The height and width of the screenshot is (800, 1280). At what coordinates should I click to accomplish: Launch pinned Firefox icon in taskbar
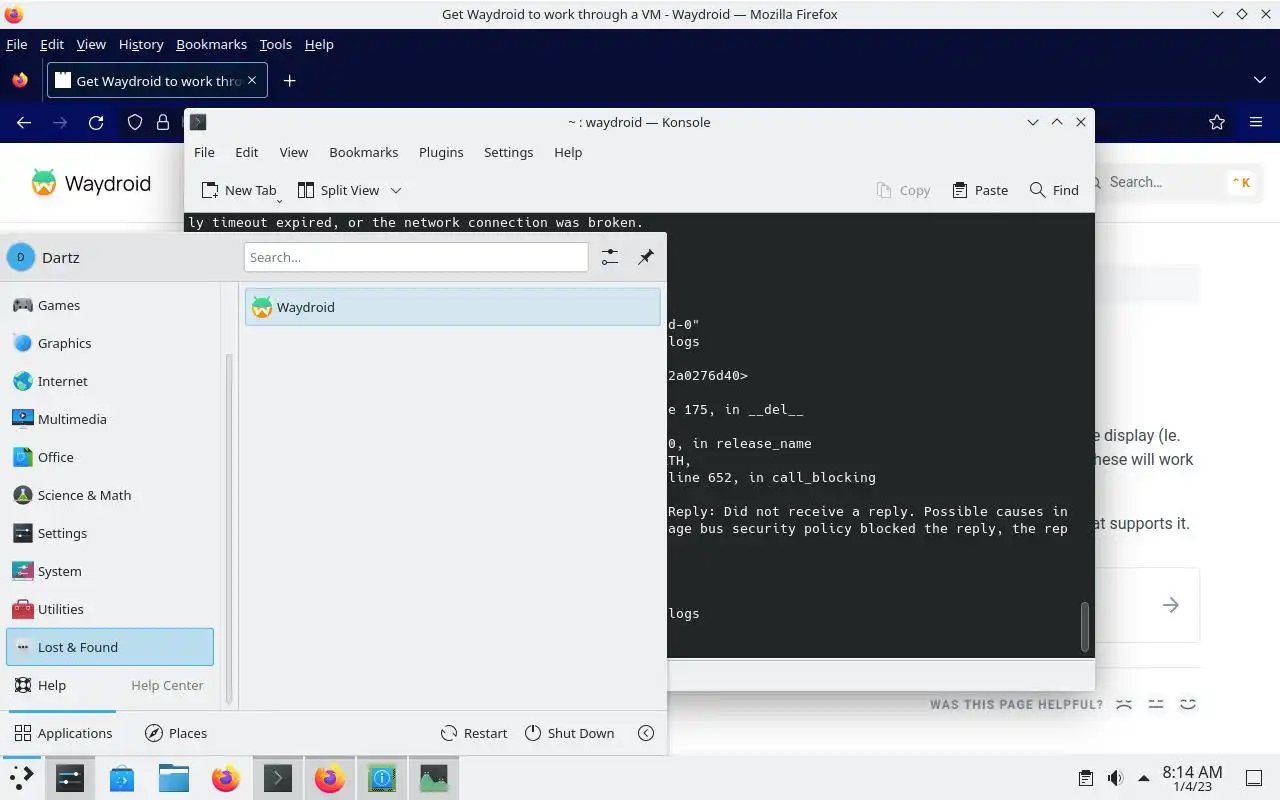click(226, 778)
